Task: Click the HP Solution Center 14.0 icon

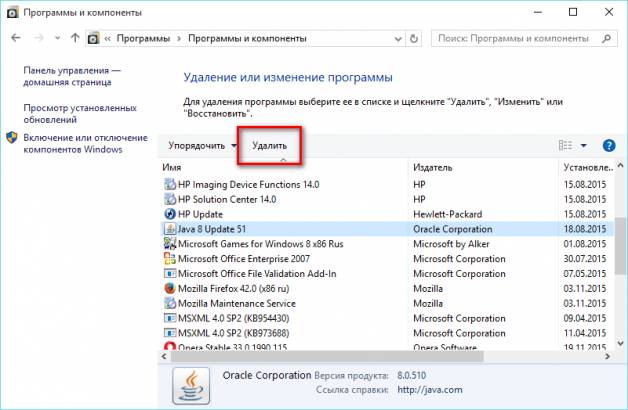Action: (168, 199)
